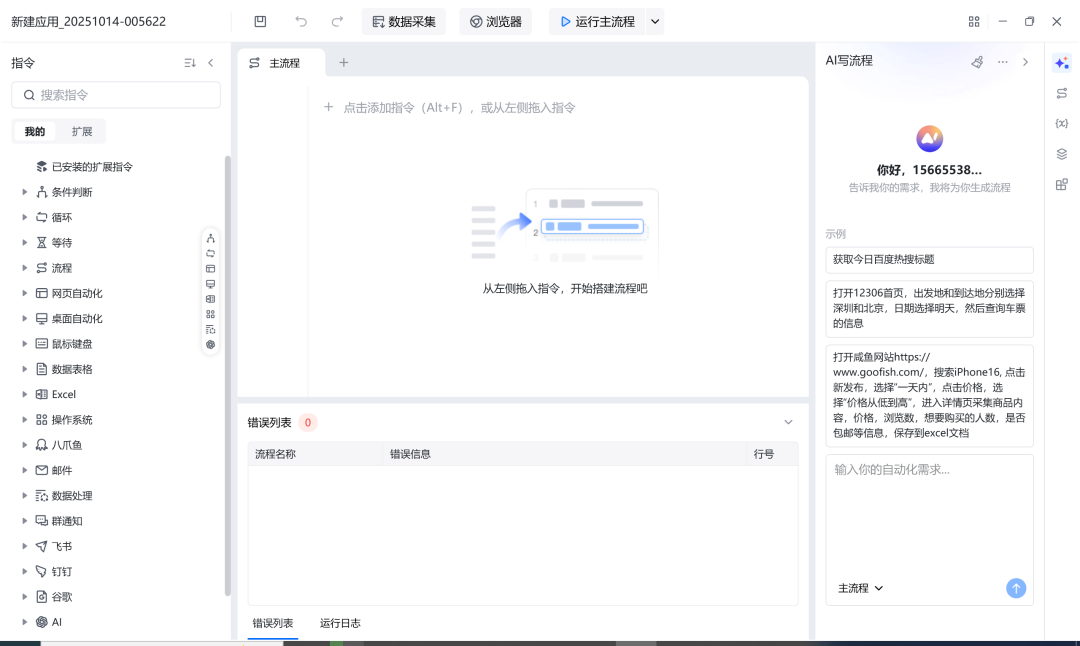Viewport: 1080px width, 646px height.
Task: Collapse the commands panel with chevron
Action: coord(211,63)
